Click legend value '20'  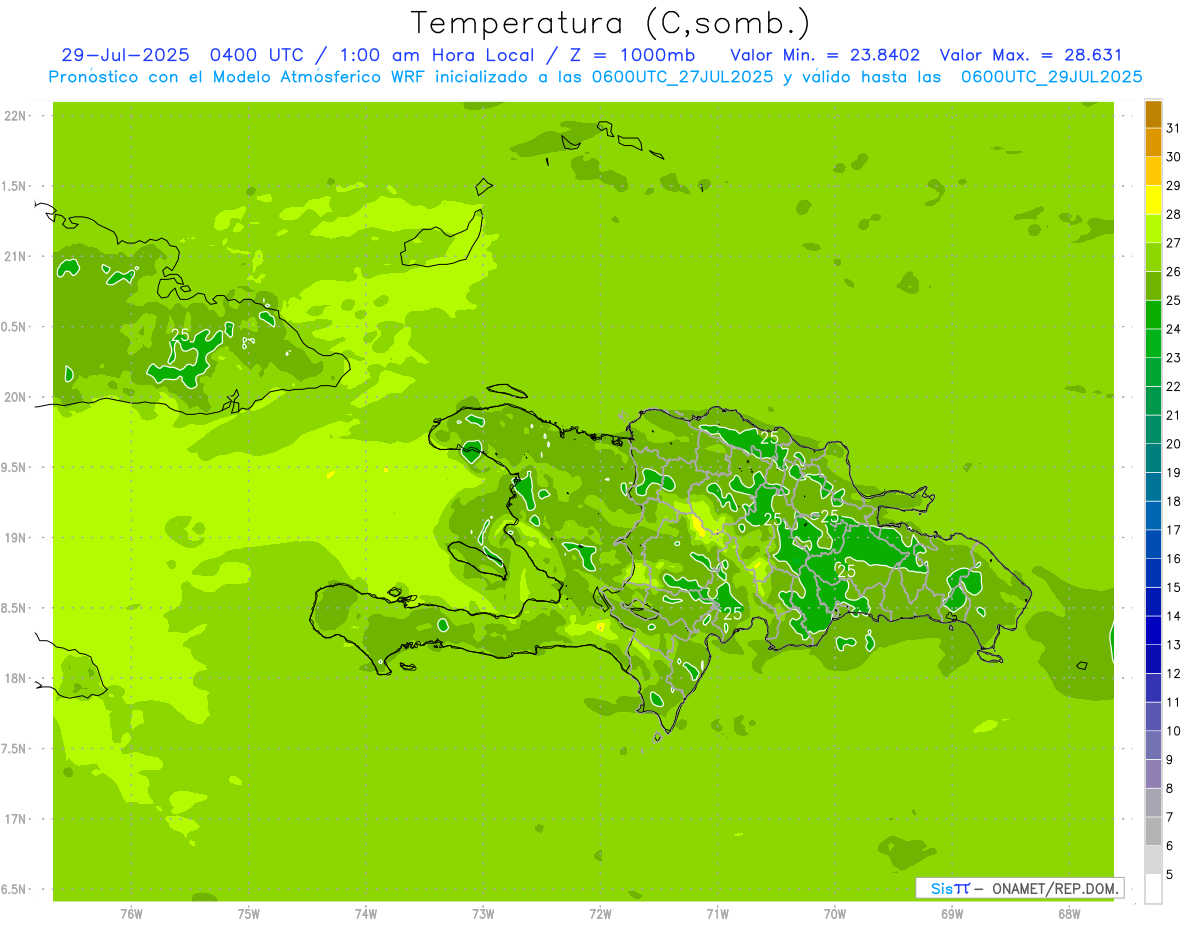point(1174,444)
